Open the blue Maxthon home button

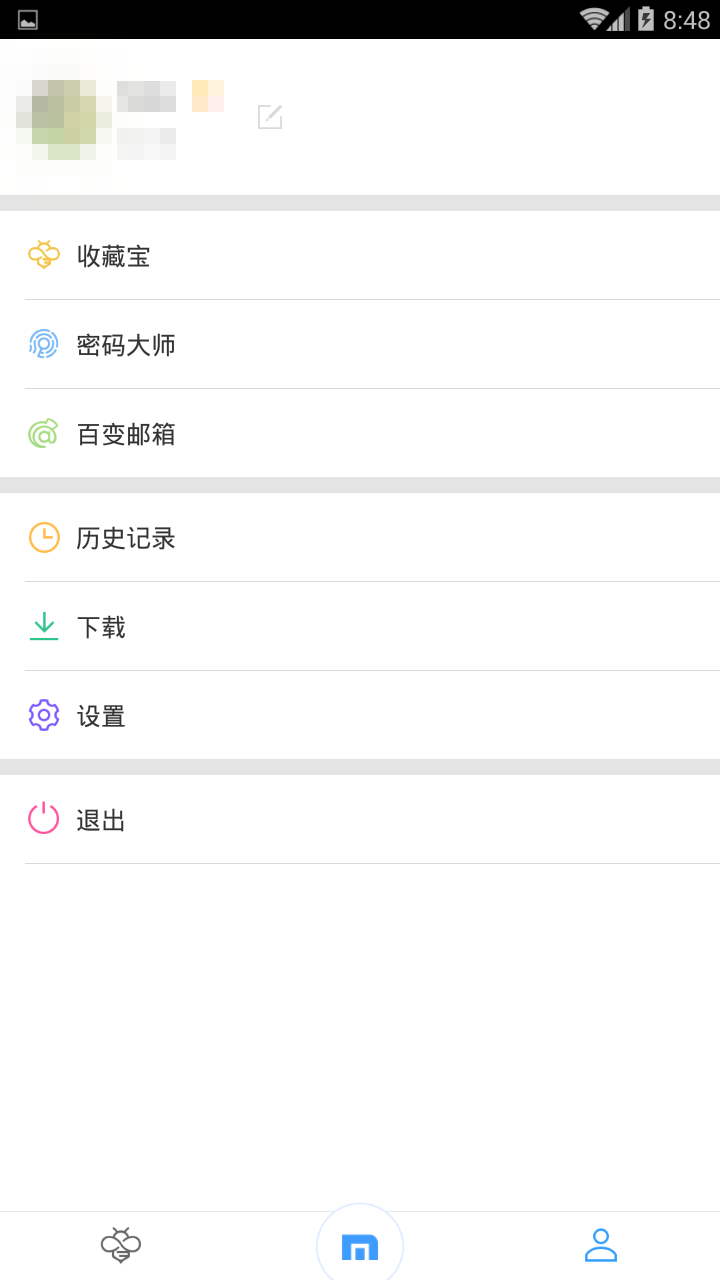pos(360,1247)
